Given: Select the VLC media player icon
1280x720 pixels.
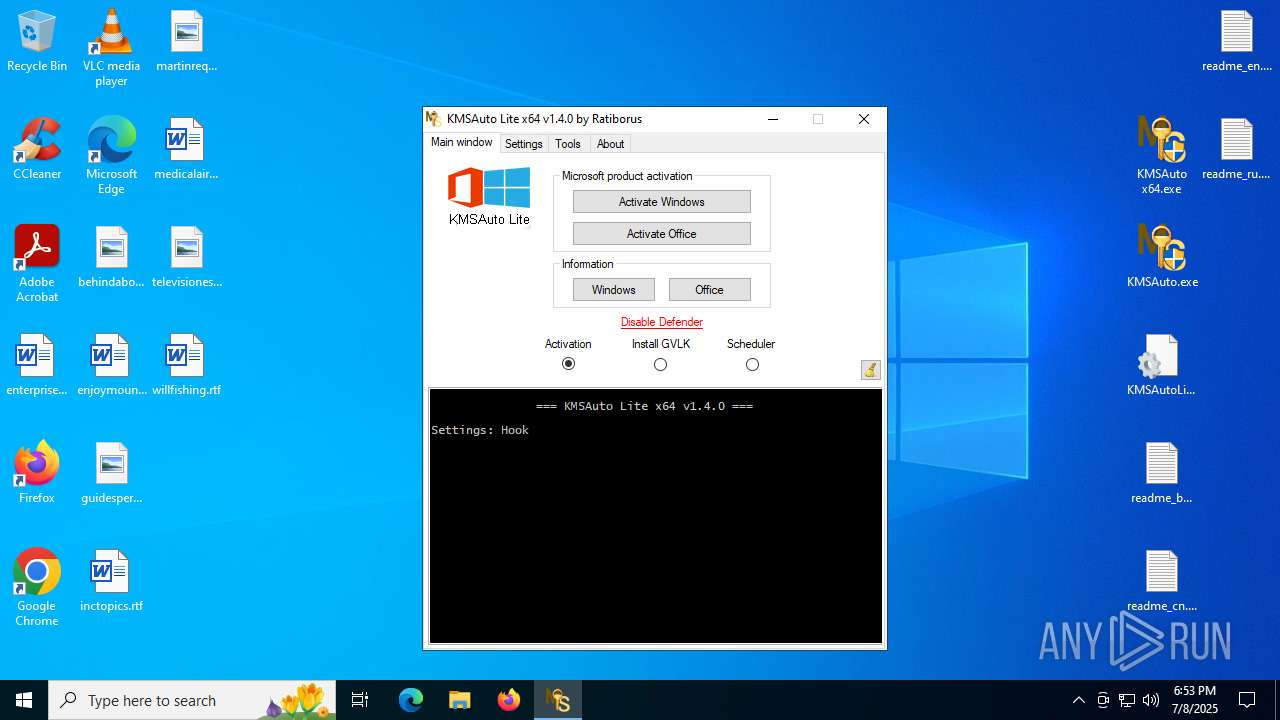Looking at the screenshot, I should (x=111, y=48).
